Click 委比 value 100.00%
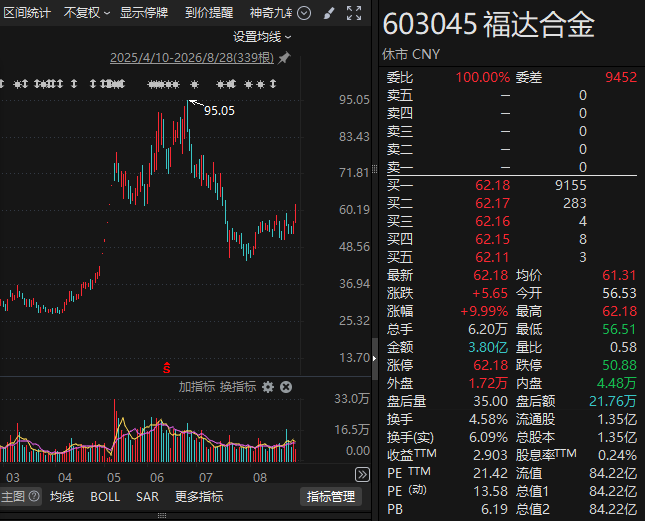 pos(483,77)
